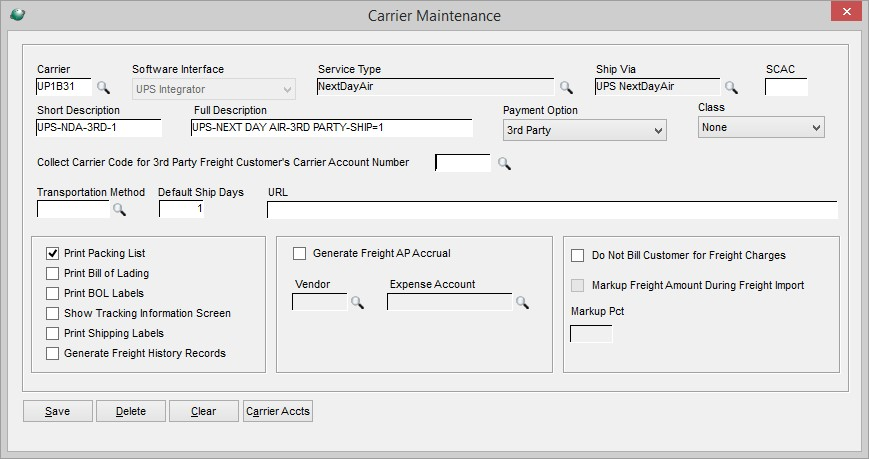Open the Expense Account lookup magnifier

522,302
